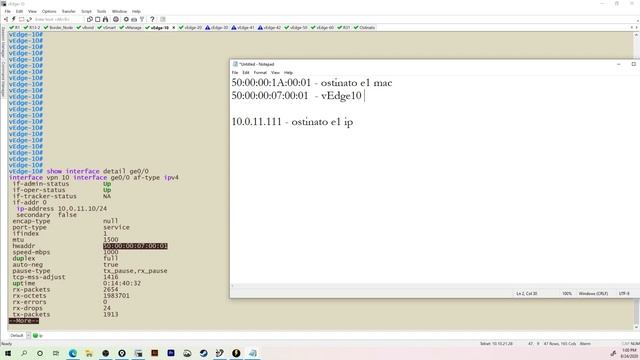Click the Help question mark icon
The image size is (640, 360).
tap(152, 19)
